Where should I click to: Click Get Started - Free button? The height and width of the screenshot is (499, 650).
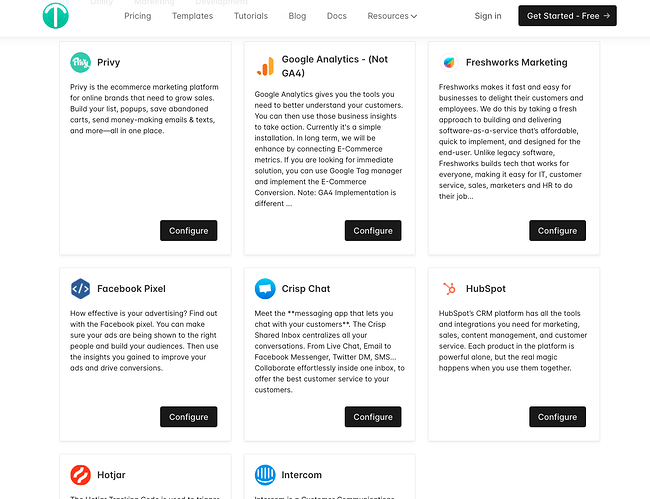pos(568,16)
